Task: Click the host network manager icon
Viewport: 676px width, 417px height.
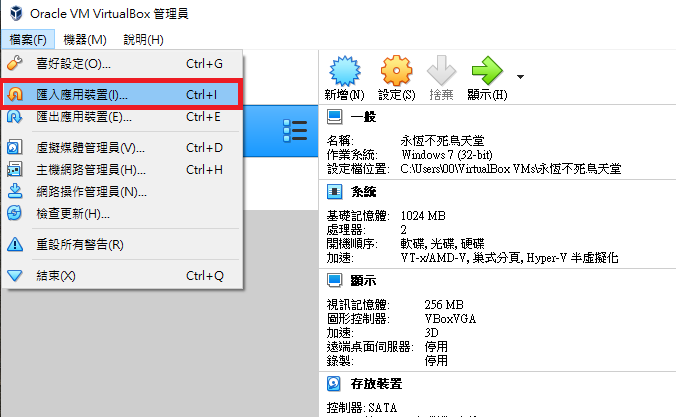Action: tap(15, 169)
